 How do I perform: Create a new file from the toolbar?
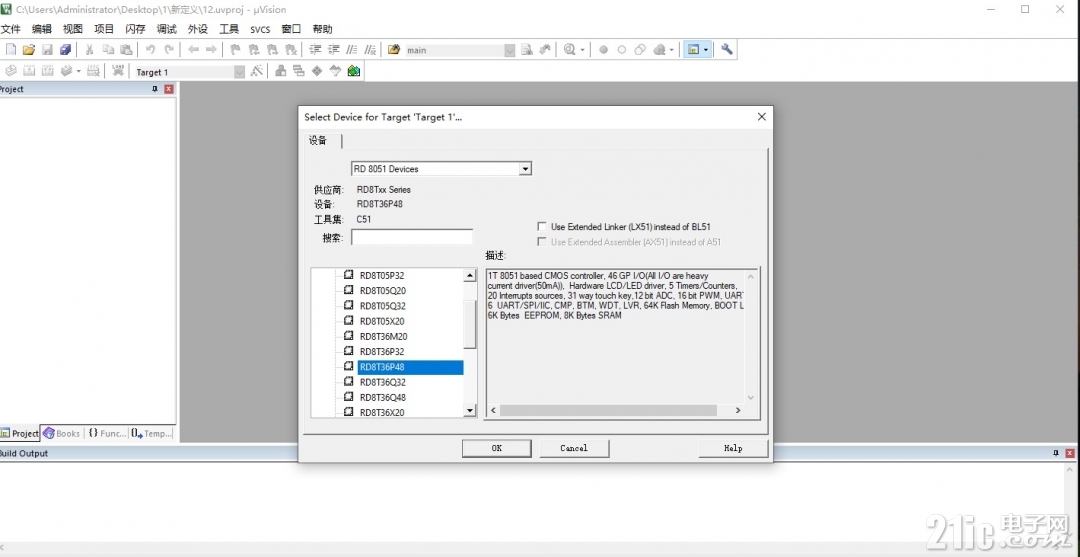pos(10,50)
